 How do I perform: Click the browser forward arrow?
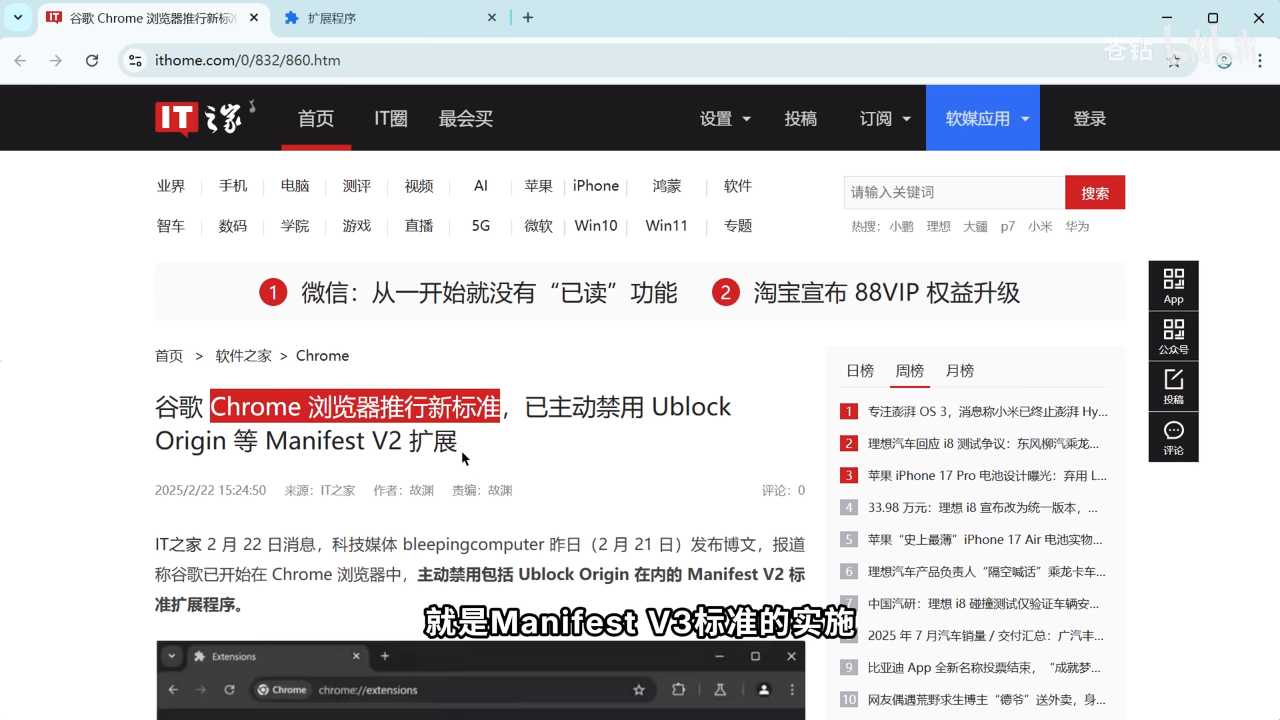tap(56, 60)
